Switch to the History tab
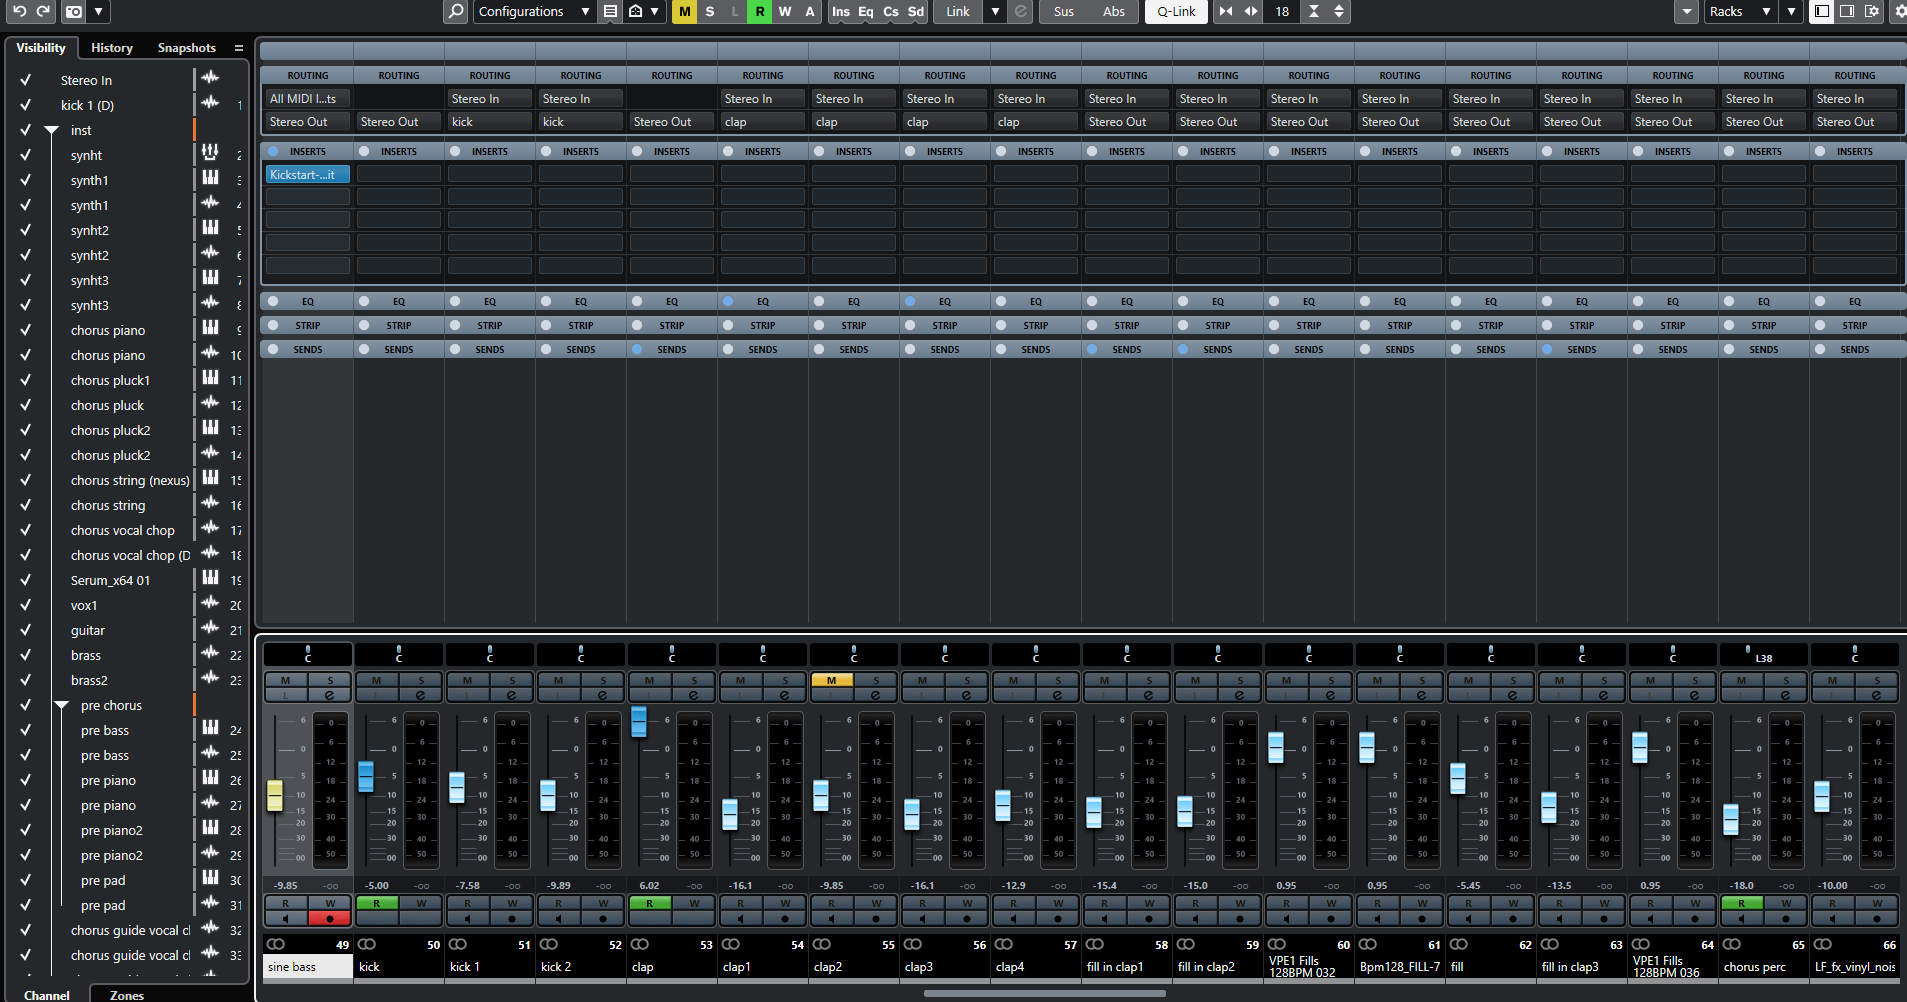This screenshot has width=1907, height=1002. (112, 48)
